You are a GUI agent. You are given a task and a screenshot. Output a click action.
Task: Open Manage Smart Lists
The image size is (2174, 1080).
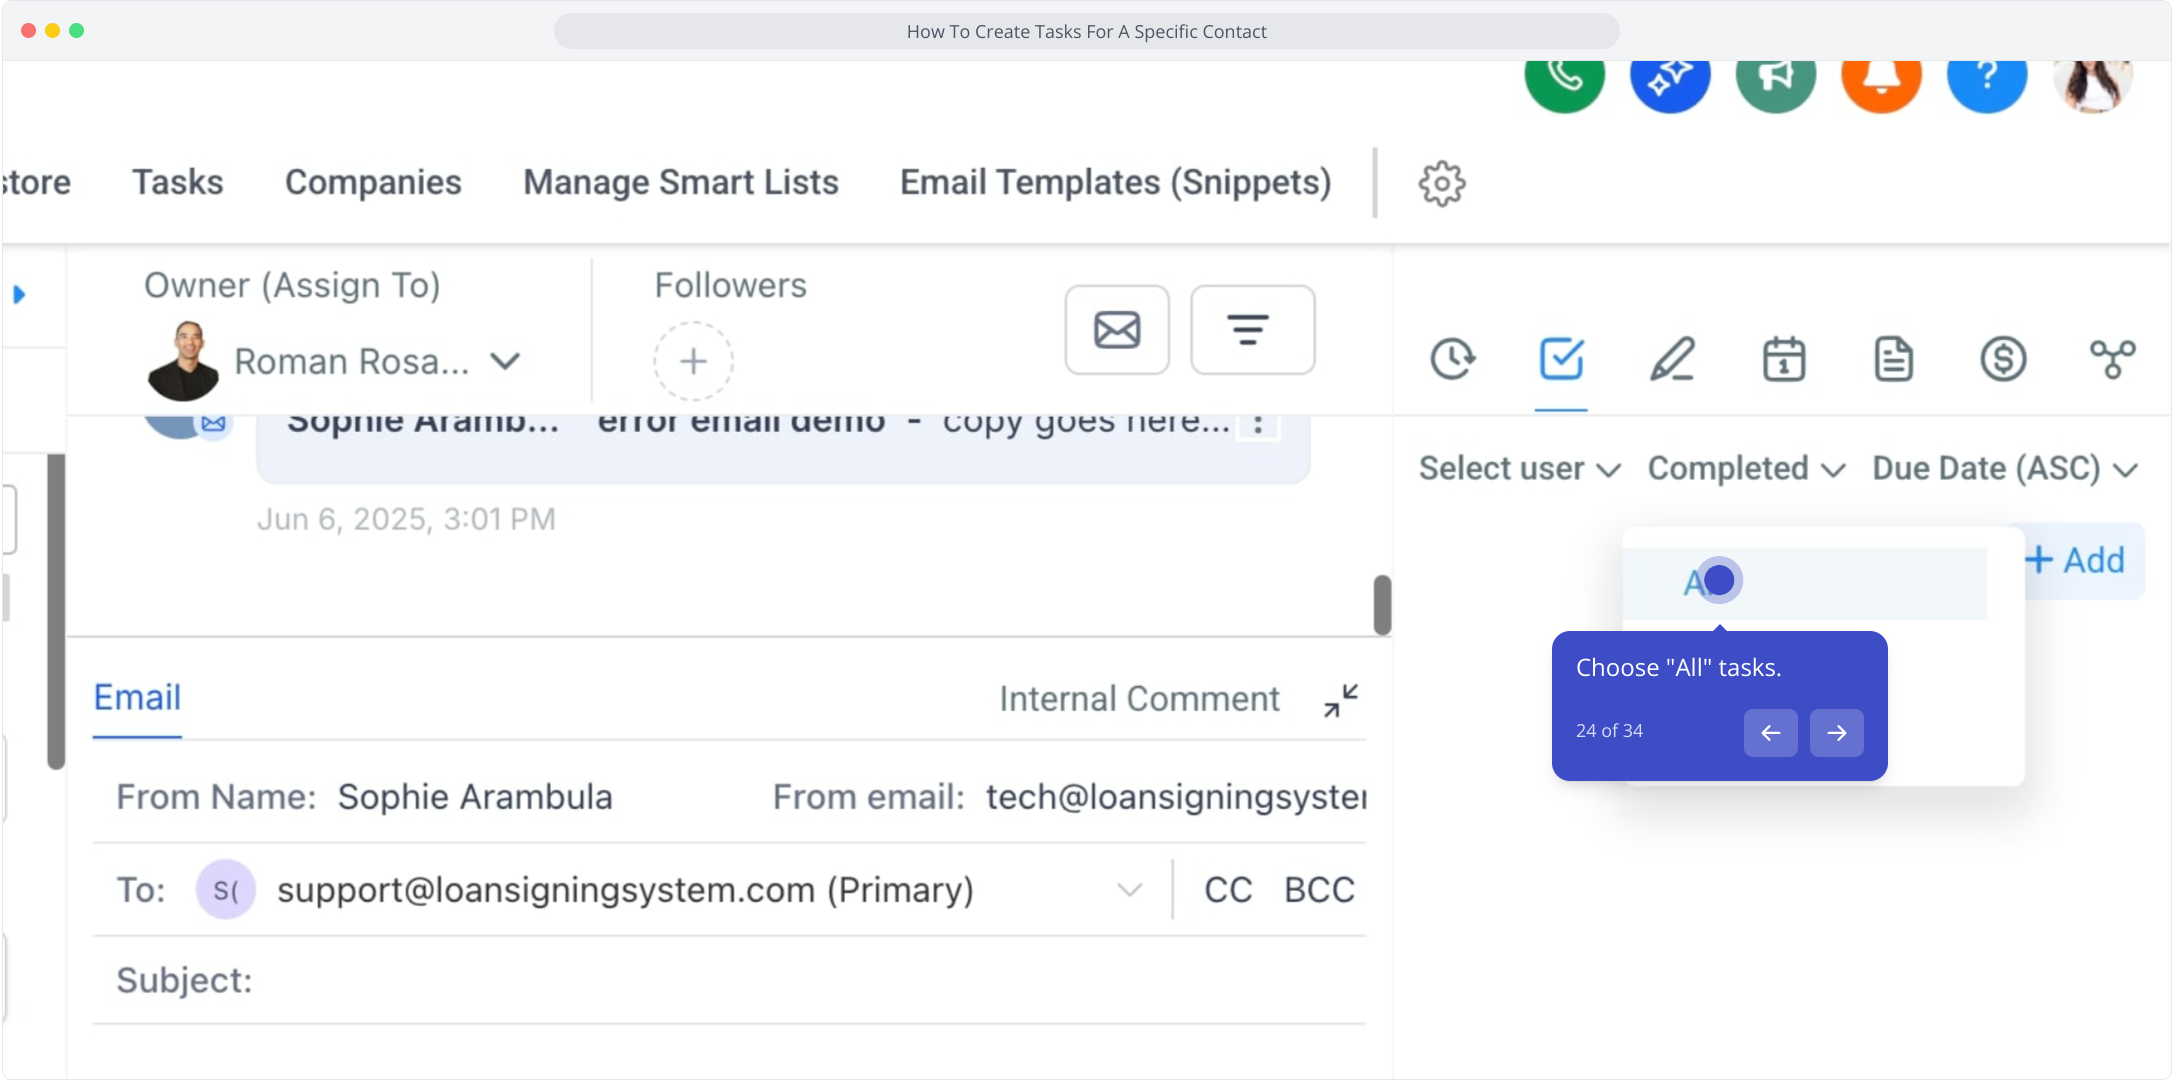pyautogui.click(x=681, y=182)
